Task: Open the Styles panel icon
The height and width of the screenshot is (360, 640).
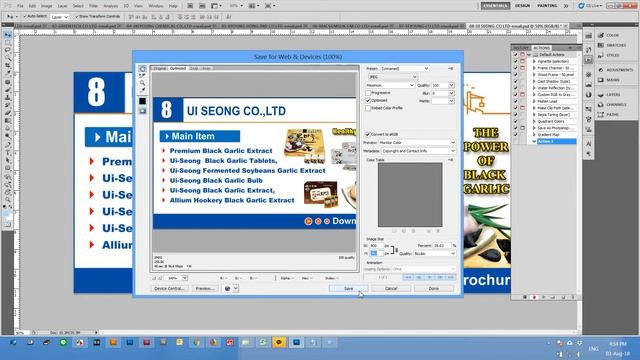Action: pos(600,55)
